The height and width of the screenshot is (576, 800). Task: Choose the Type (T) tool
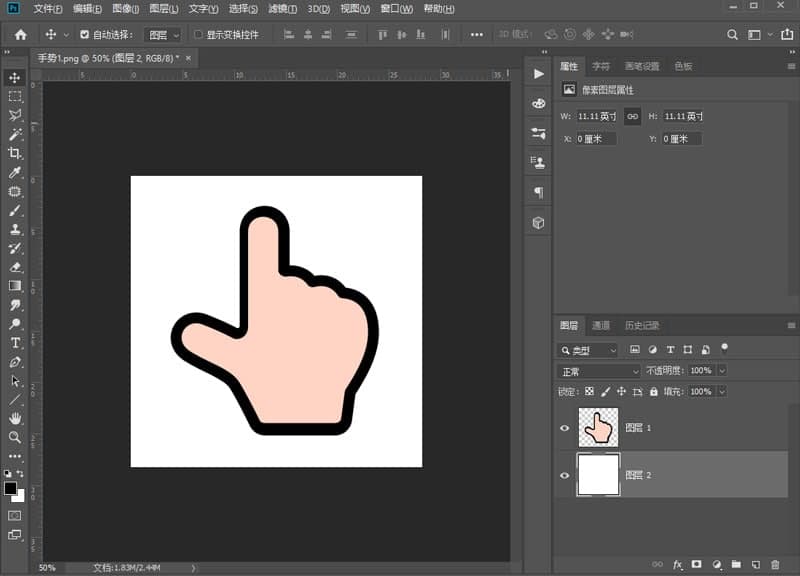15,343
